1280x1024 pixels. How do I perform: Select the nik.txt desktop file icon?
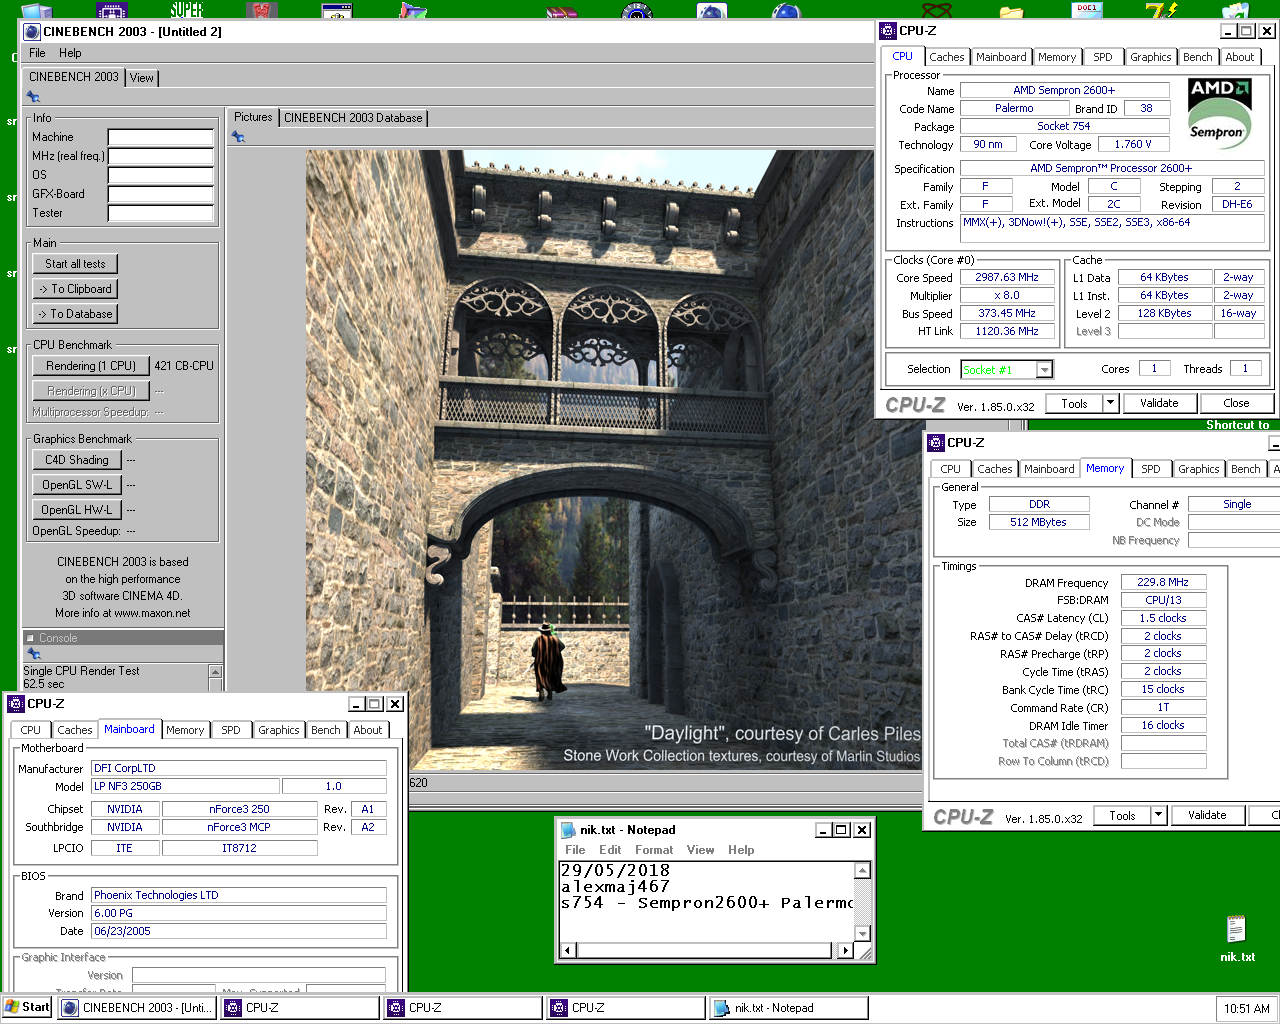pos(1237,938)
